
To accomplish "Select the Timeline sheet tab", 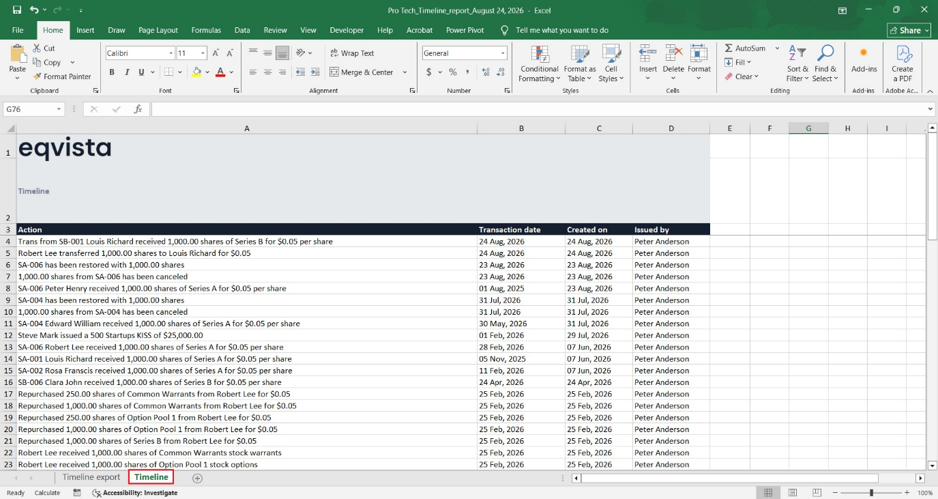I will (x=151, y=477).
